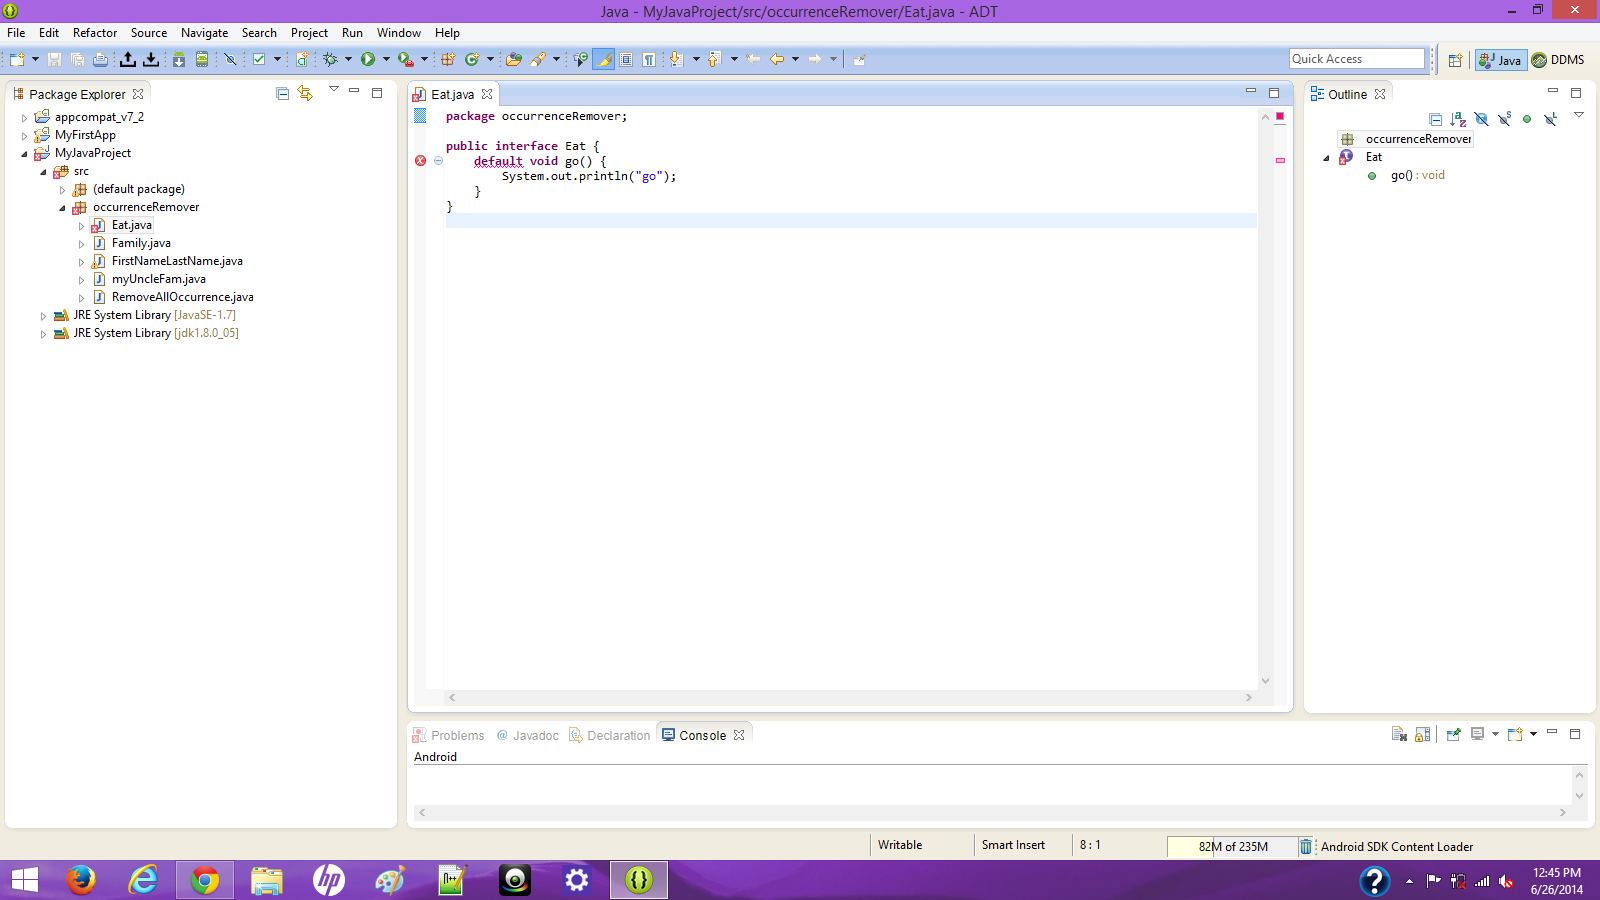Click the Open Console icon
Viewport: 1600px width, 900px height.
(1515, 734)
